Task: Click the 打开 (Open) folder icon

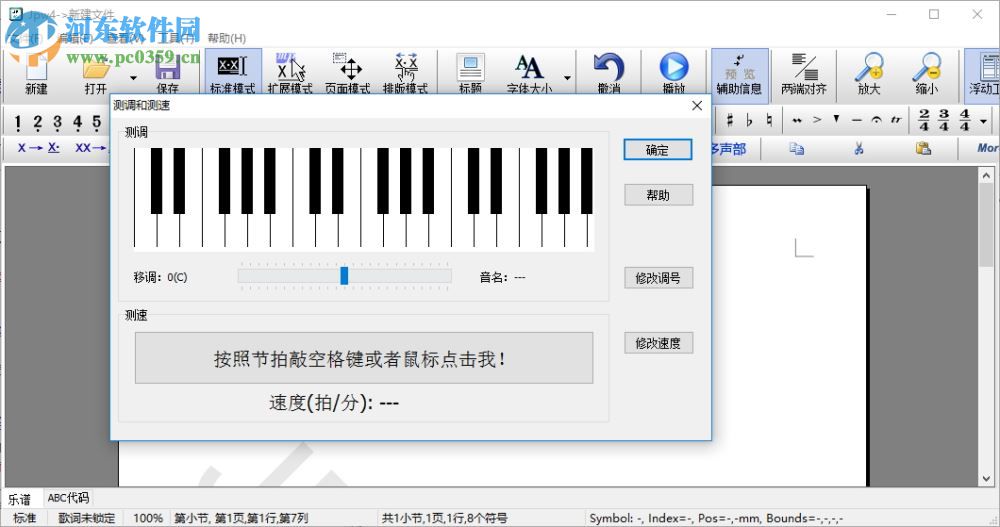Action: 96,73
